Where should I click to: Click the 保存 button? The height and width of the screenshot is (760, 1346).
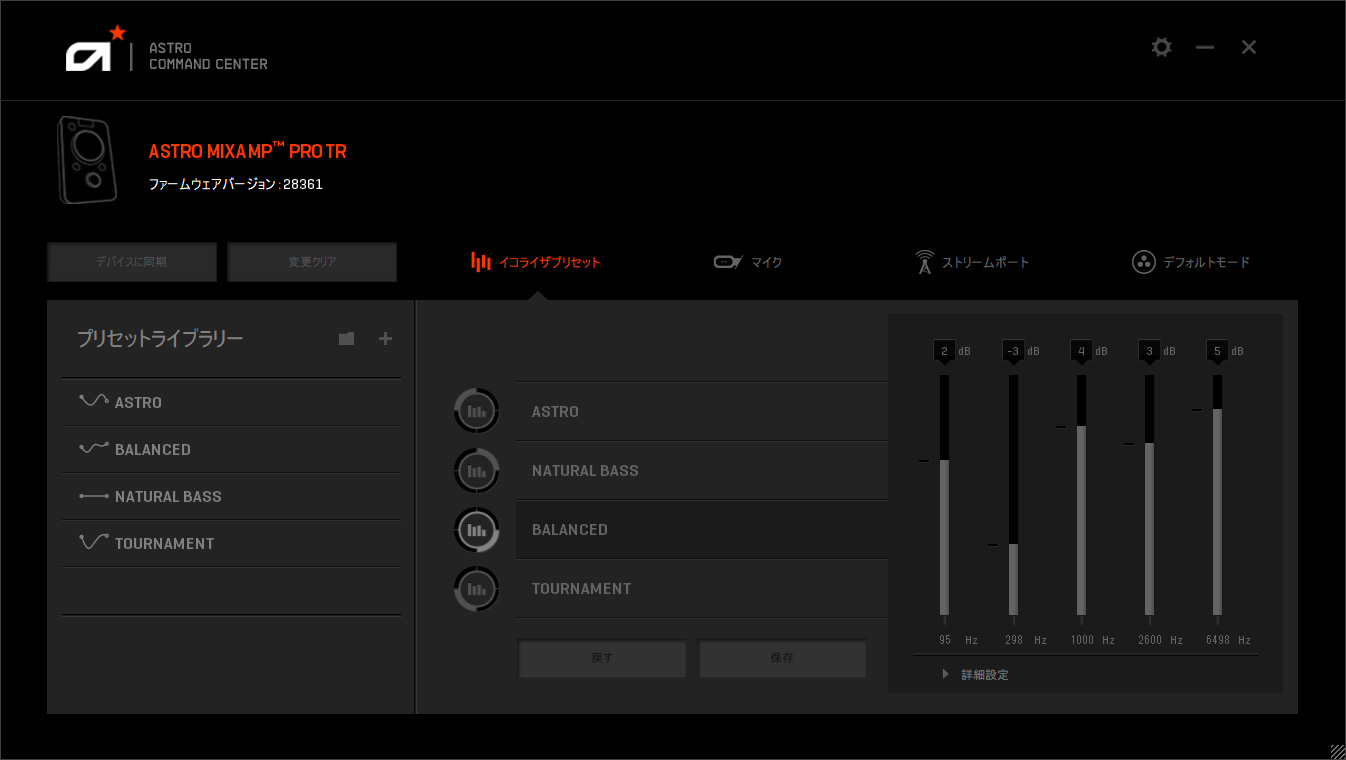click(782, 658)
